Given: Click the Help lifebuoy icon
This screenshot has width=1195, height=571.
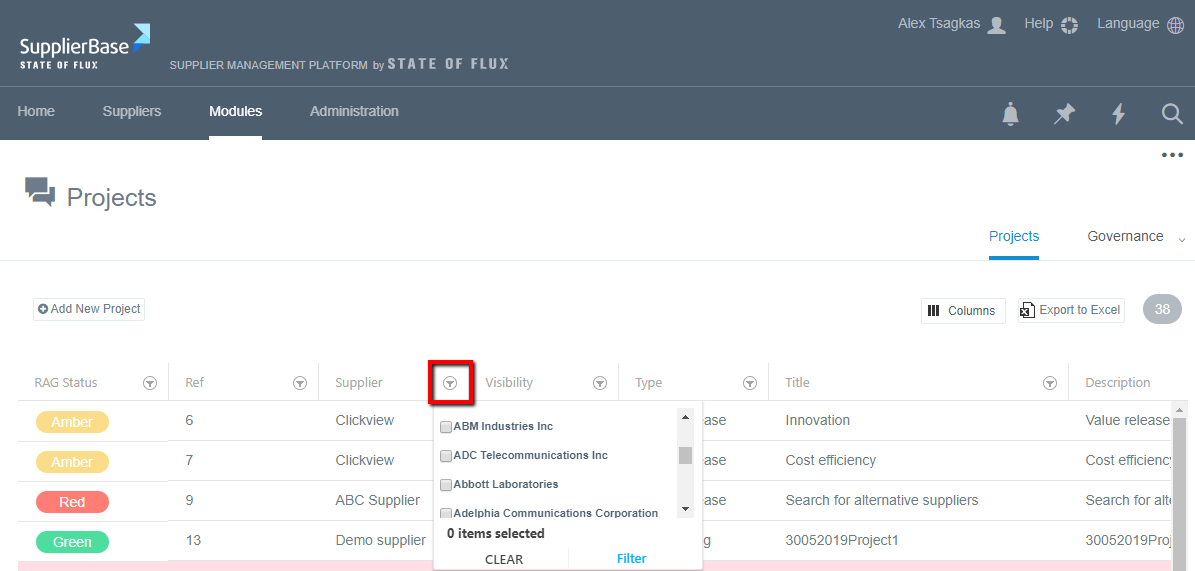Looking at the screenshot, I should (1069, 25).
